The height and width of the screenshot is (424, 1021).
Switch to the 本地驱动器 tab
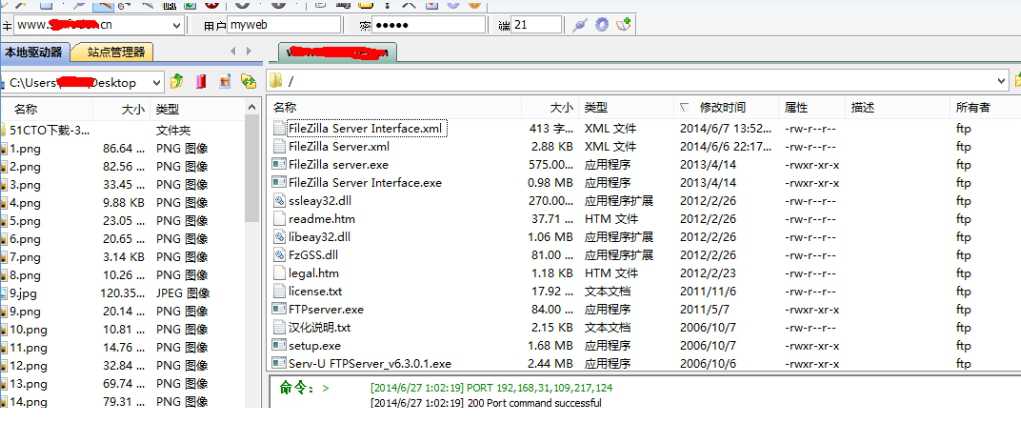(34, 52)
